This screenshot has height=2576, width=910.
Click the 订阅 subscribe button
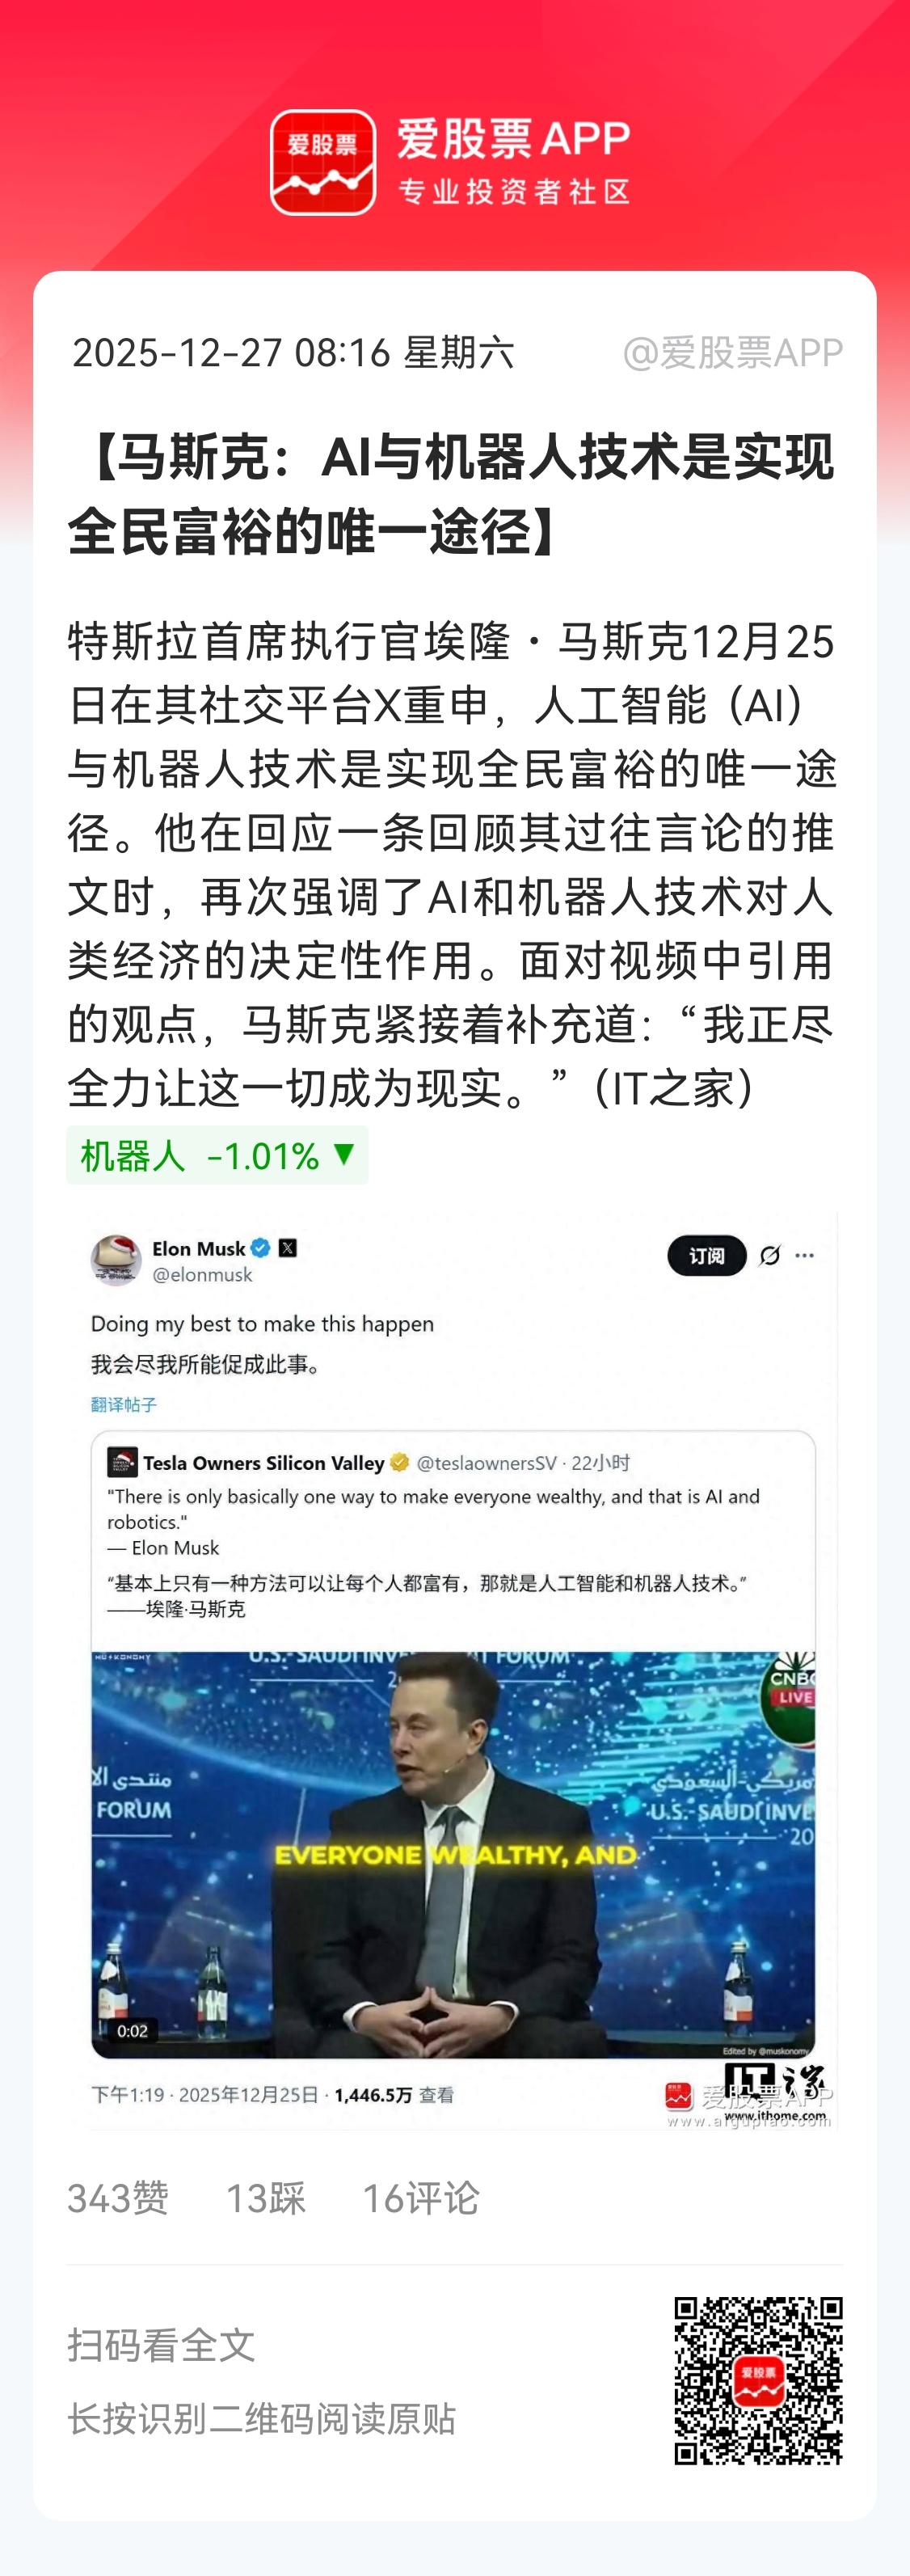click(707, 1256)
